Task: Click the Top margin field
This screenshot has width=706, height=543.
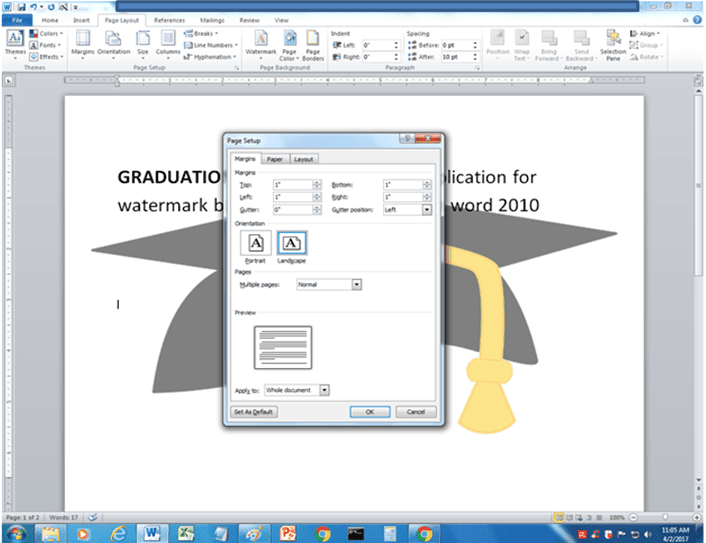Action: 293,185
